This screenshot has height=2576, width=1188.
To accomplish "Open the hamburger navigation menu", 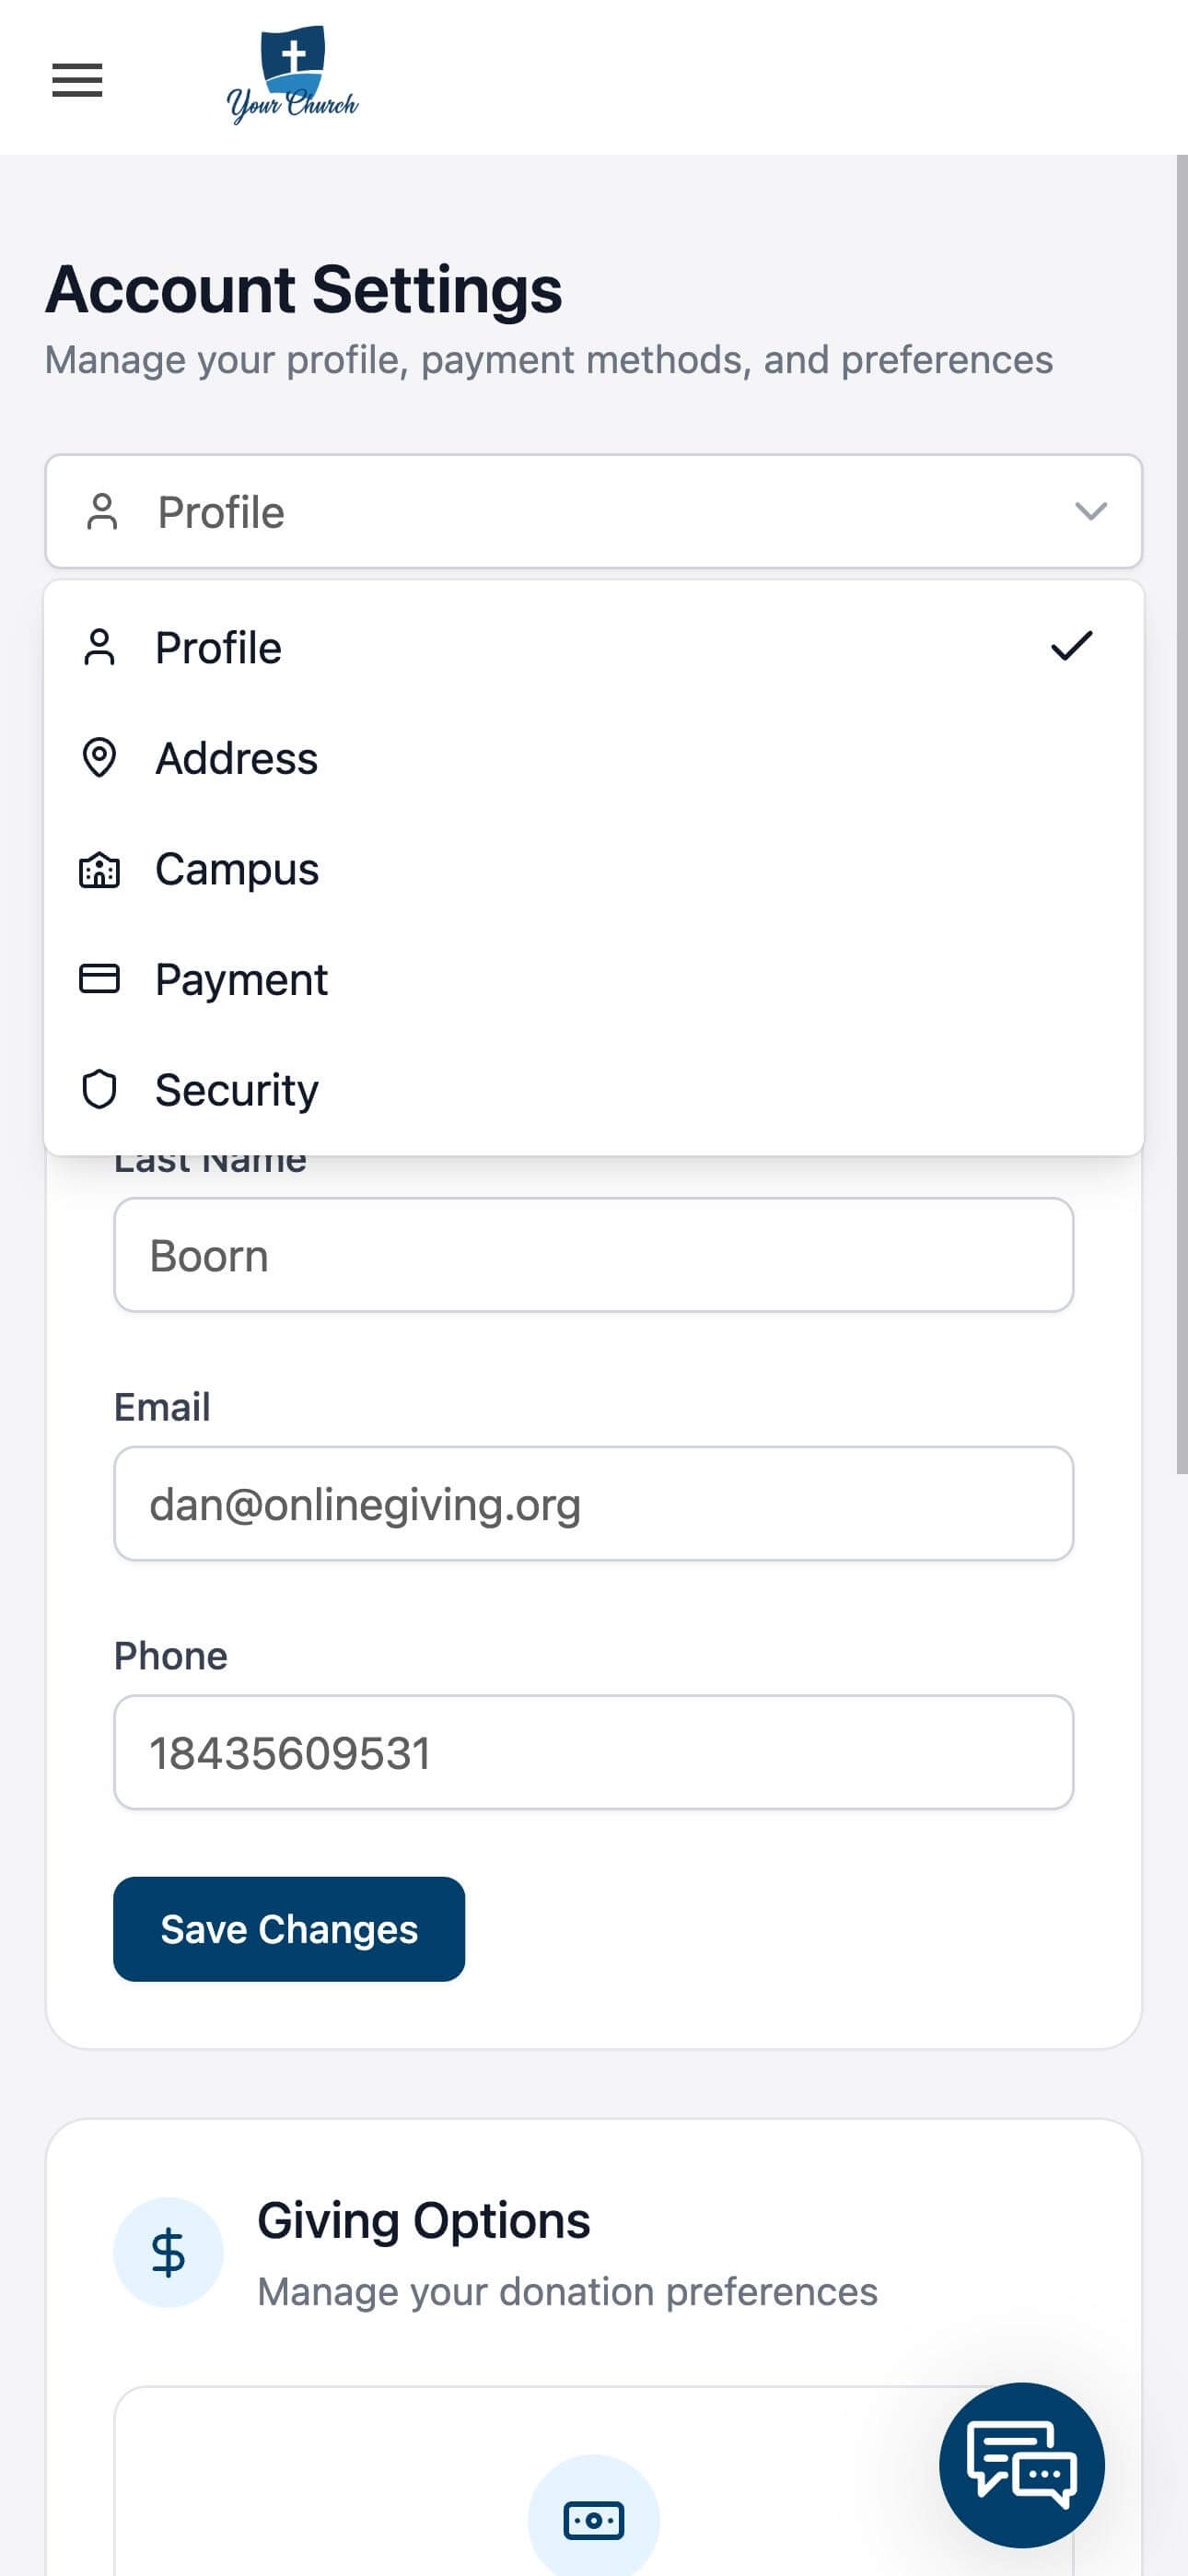I will tap(77, 80).
